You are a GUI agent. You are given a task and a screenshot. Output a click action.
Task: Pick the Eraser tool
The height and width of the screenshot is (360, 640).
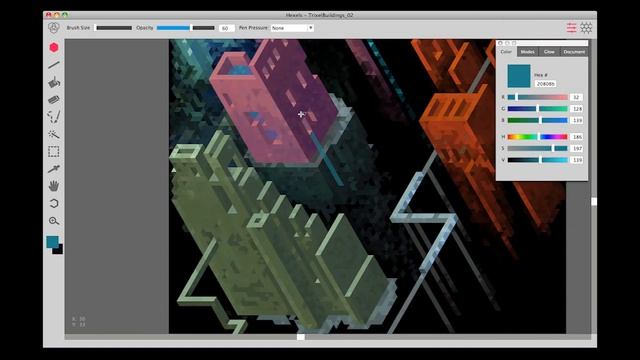[54, 99]
